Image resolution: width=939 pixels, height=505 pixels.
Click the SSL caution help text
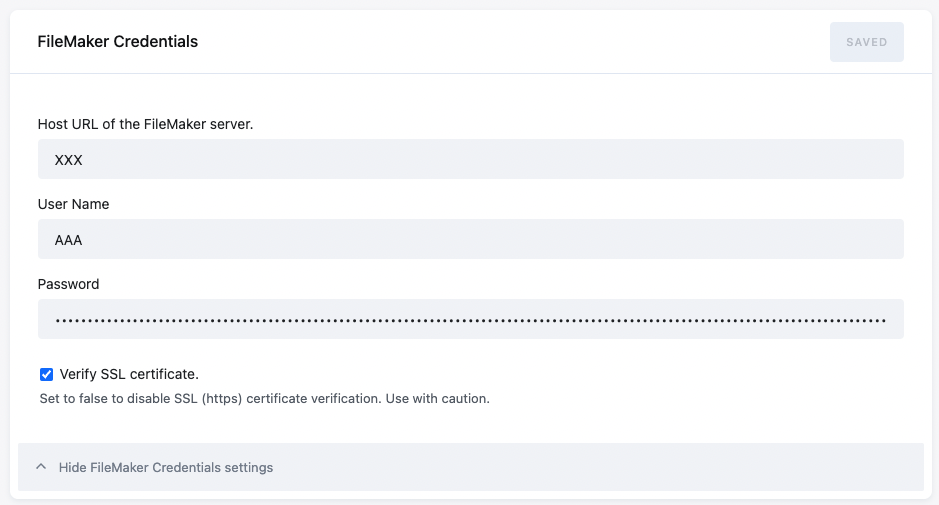(x=265, y=399)
